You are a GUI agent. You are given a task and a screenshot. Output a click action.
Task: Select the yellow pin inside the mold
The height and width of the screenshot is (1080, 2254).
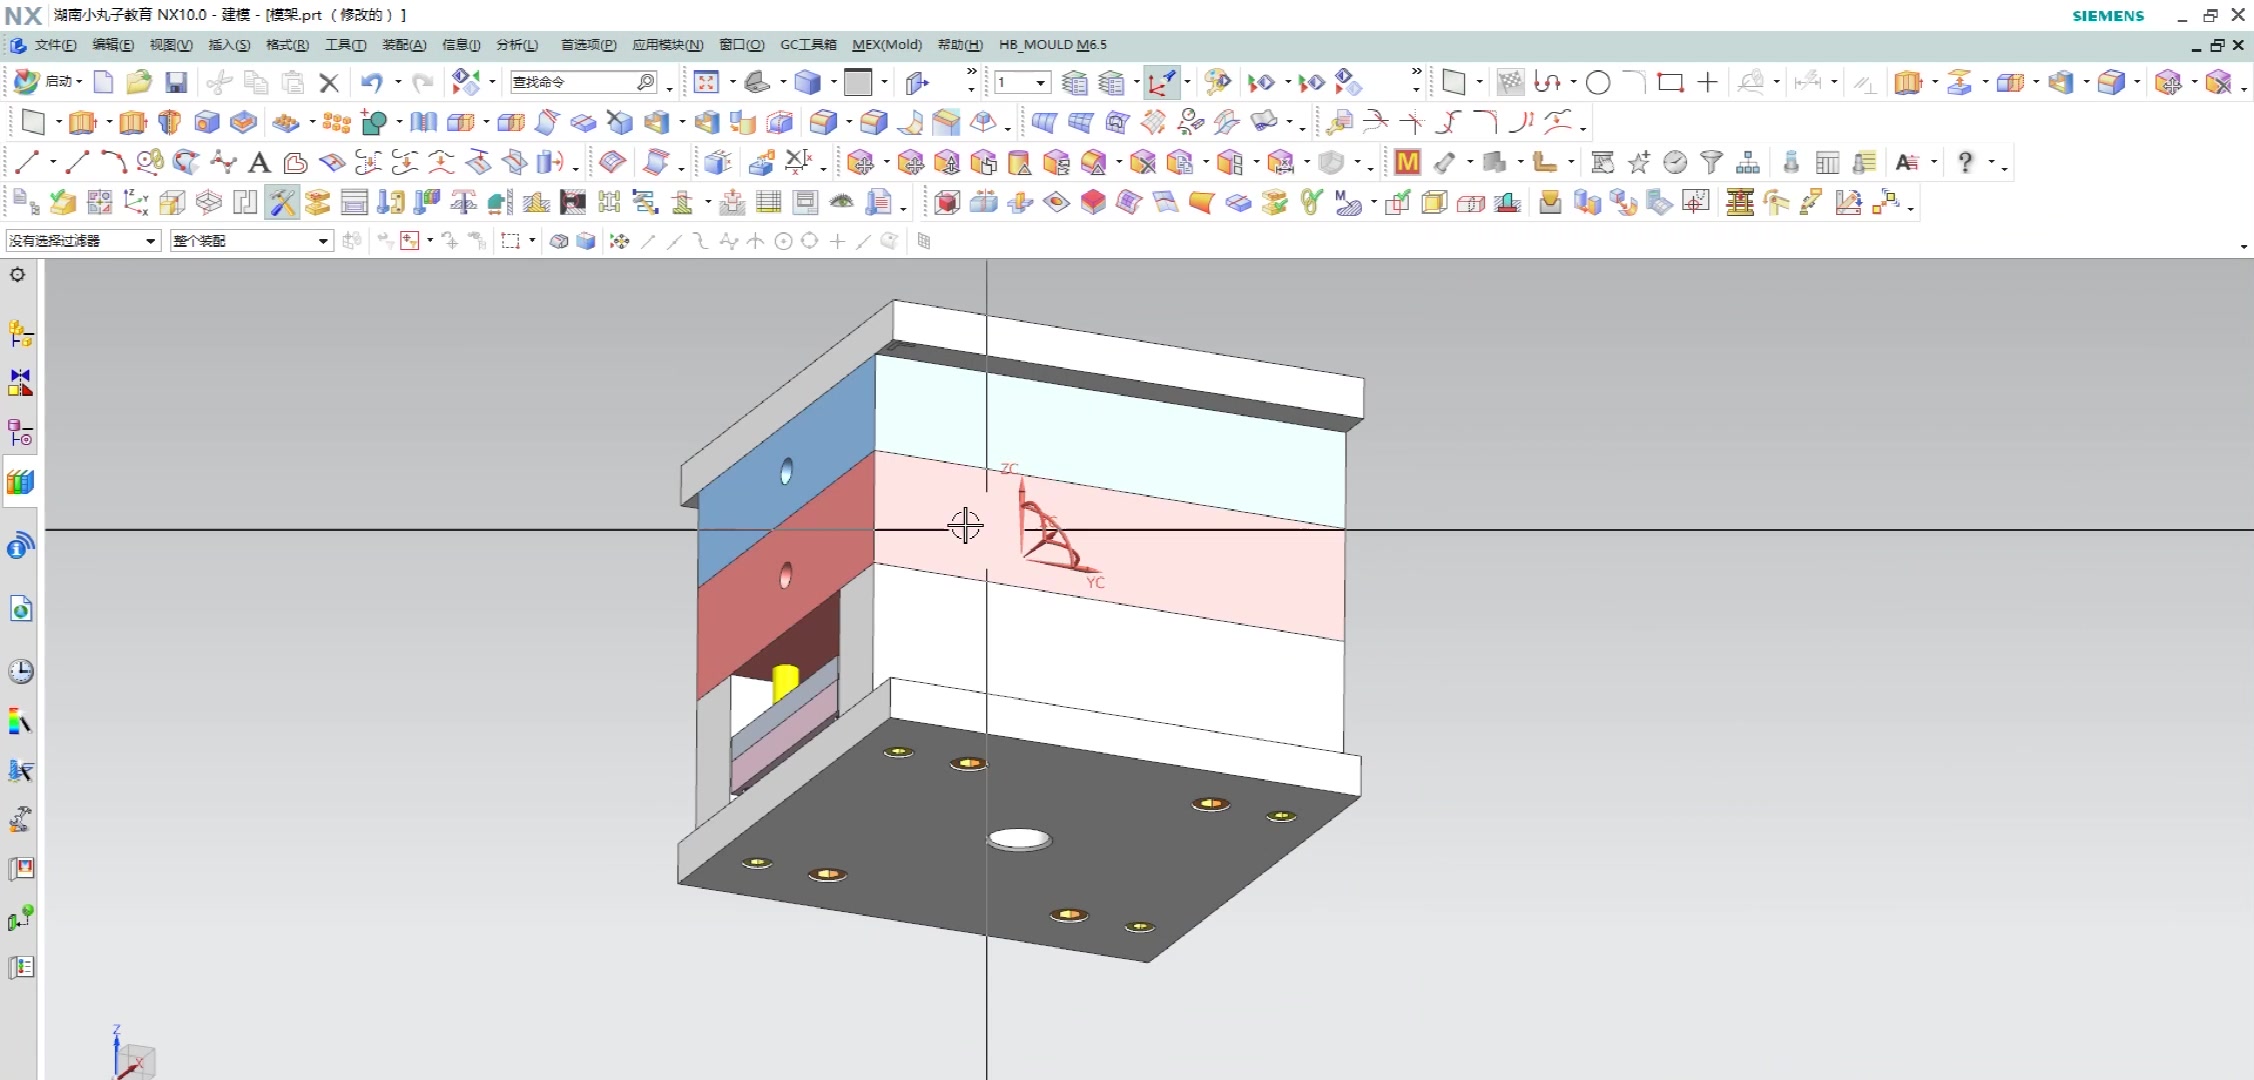tap(785, 682)
